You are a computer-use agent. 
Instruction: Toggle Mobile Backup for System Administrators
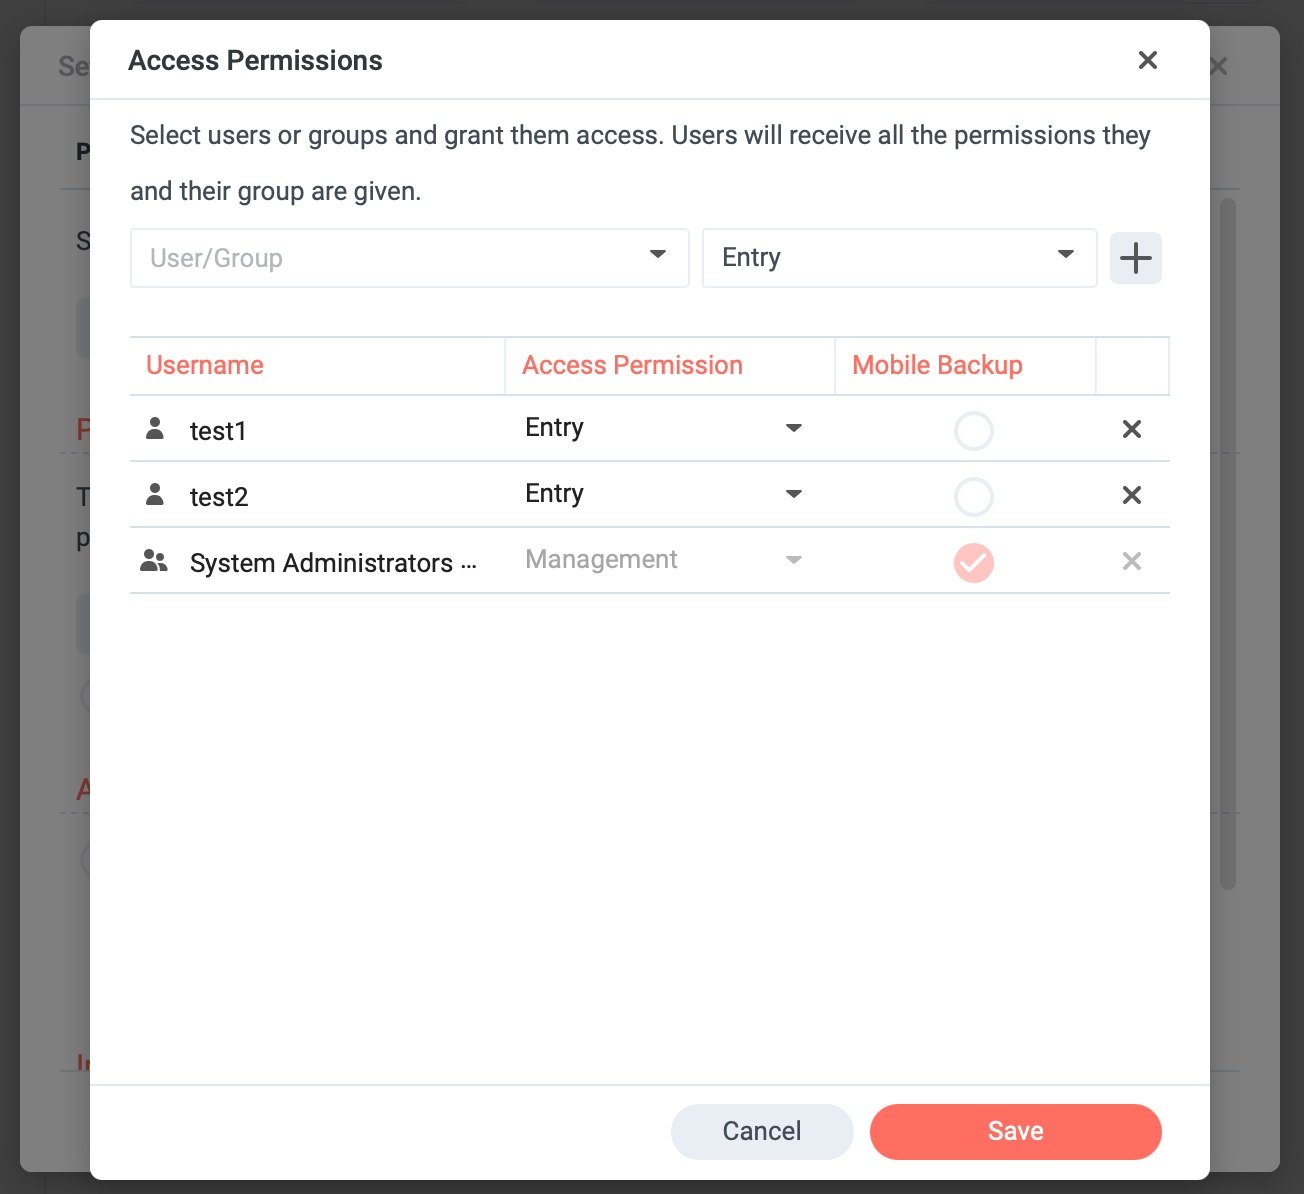[x=973, y=563]
